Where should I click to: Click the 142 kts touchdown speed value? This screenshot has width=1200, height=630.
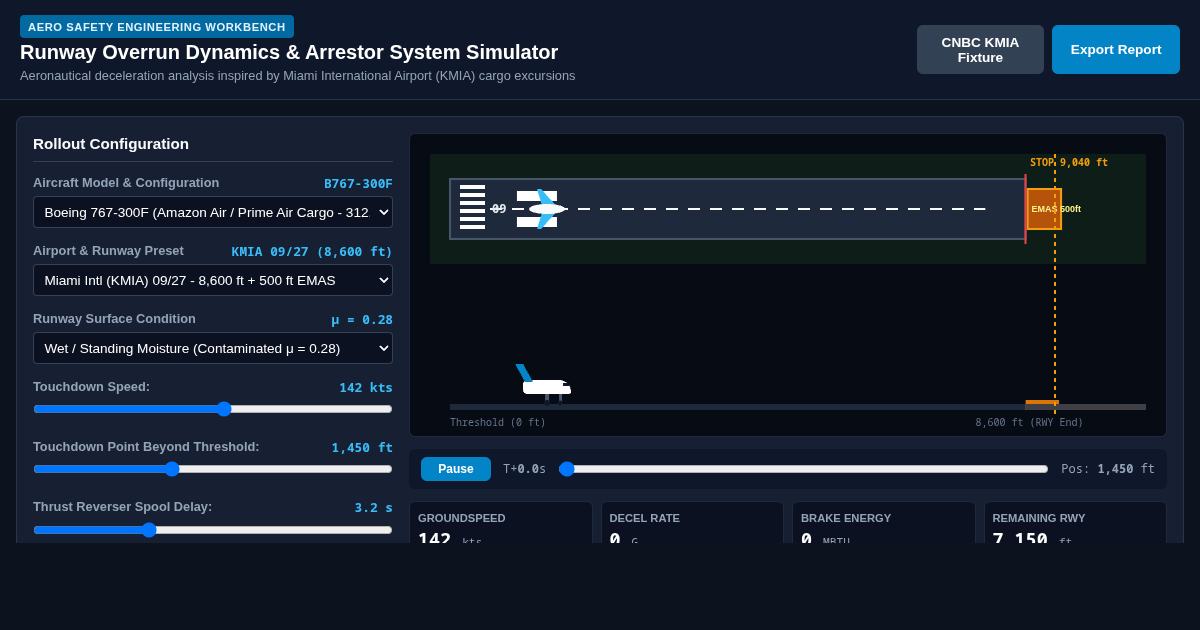366,387
